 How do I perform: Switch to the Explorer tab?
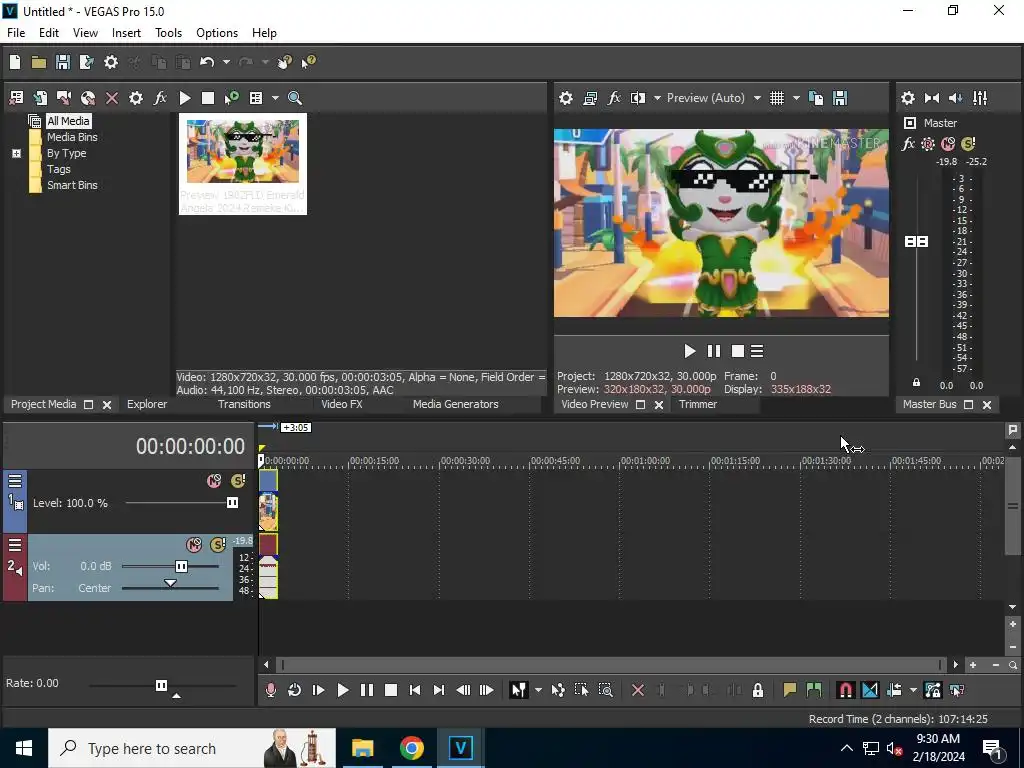click(x=147, y=404)
